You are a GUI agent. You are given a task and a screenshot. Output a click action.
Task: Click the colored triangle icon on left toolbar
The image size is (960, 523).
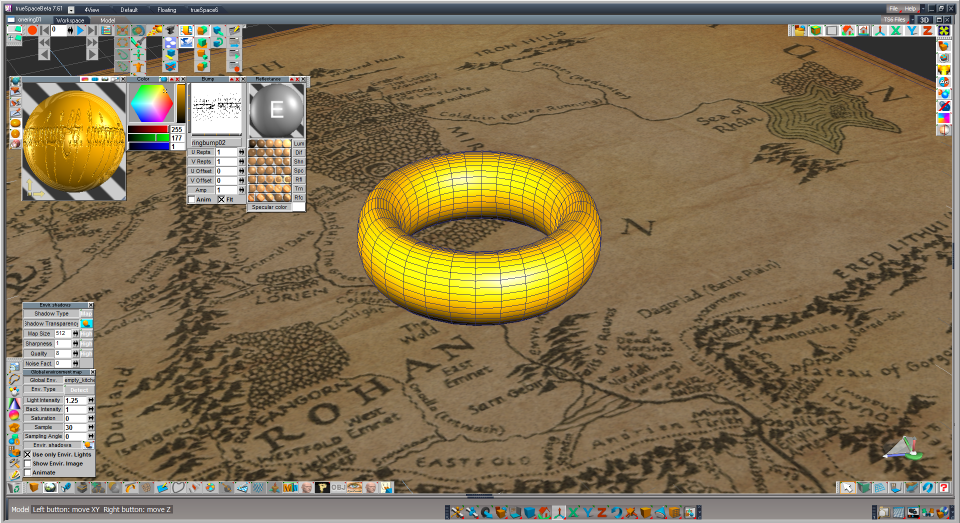tap(15, 404)
